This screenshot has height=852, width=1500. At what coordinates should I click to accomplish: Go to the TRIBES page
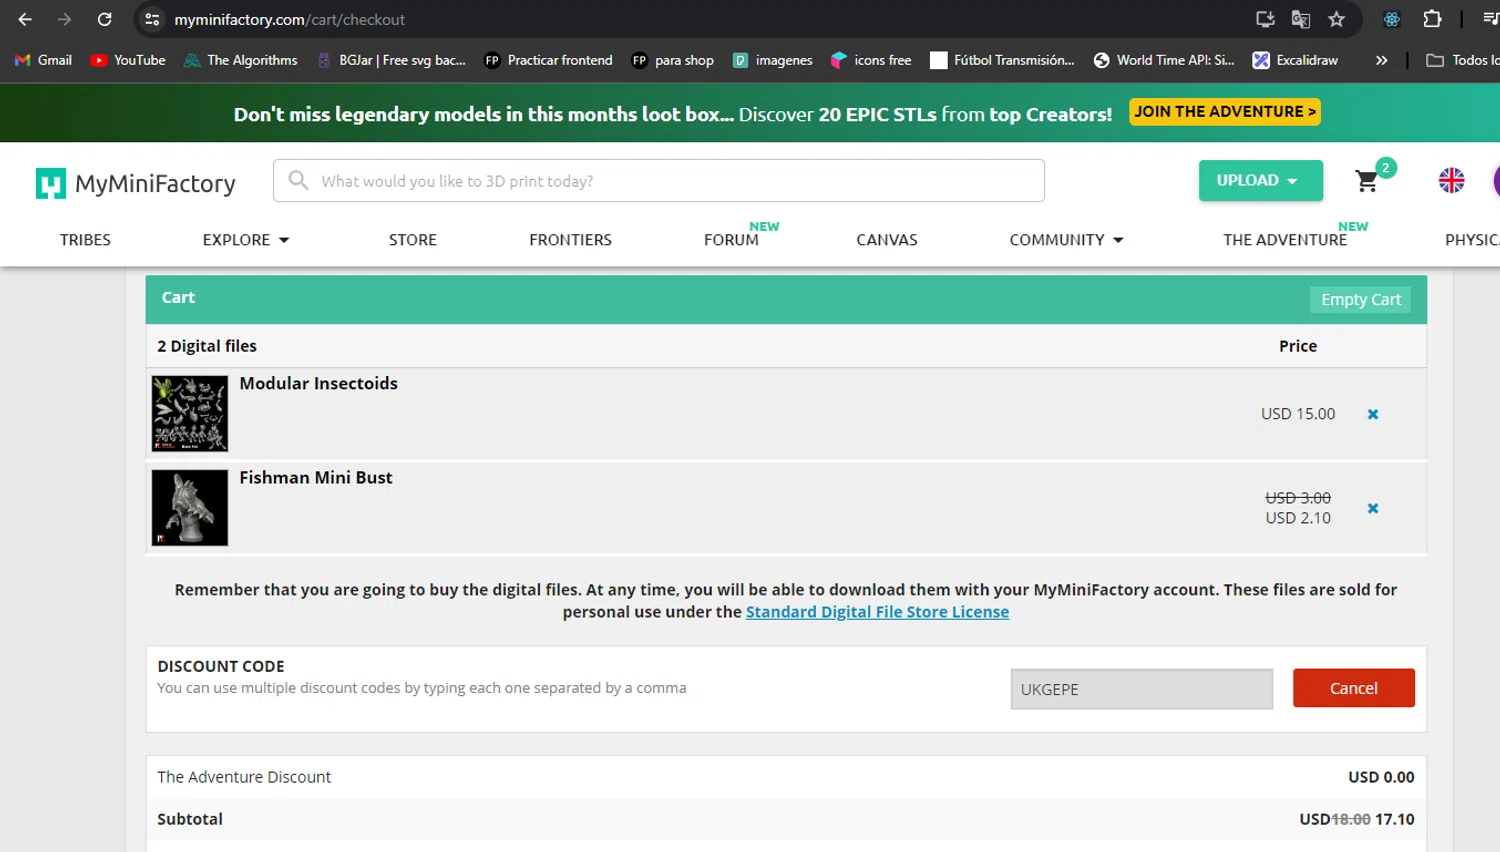tap(85, 240)
